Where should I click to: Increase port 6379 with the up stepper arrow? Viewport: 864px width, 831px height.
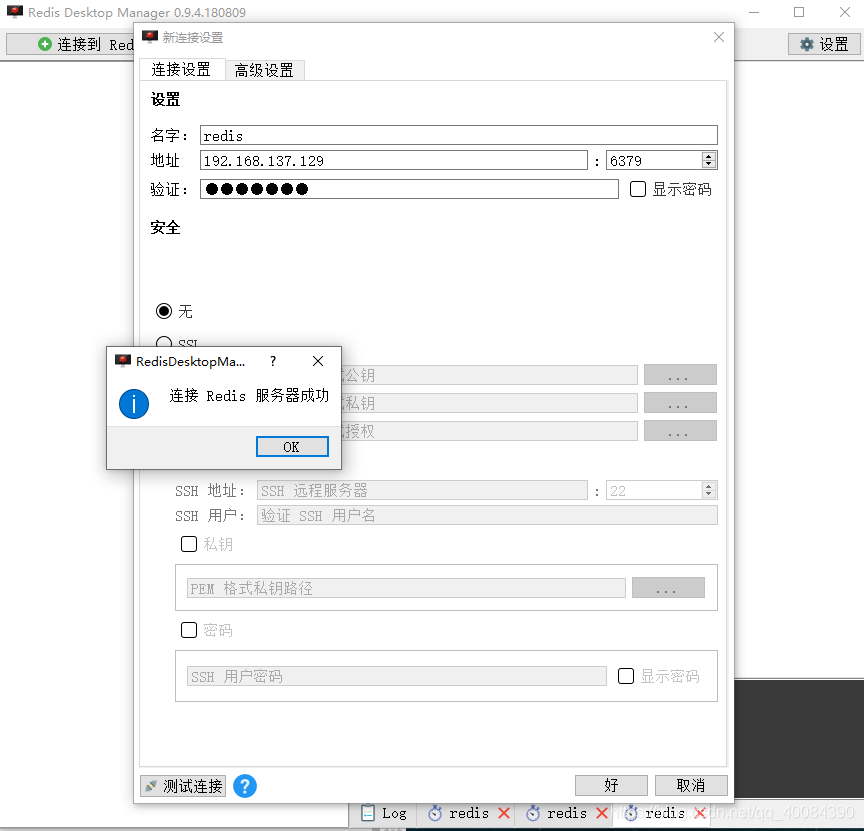pos(707,155)
